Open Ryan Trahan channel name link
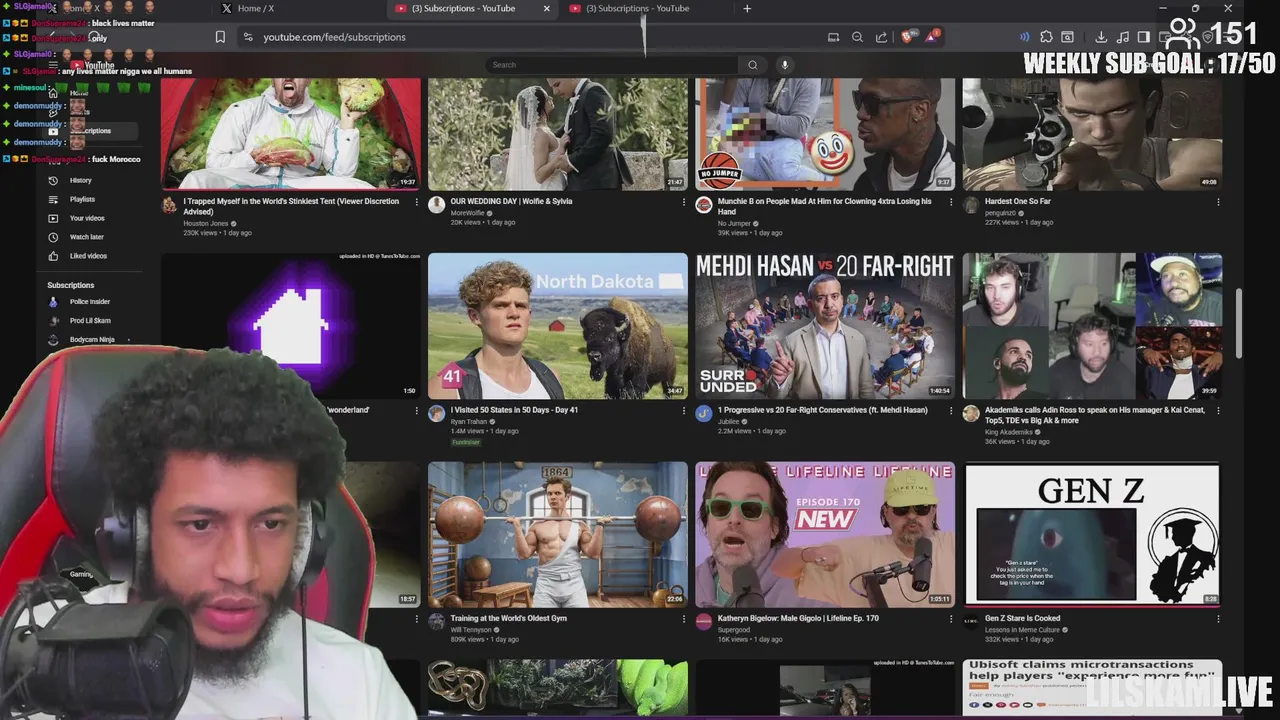This screenshot has width=1280, height=720. click(x=469, y=422)
